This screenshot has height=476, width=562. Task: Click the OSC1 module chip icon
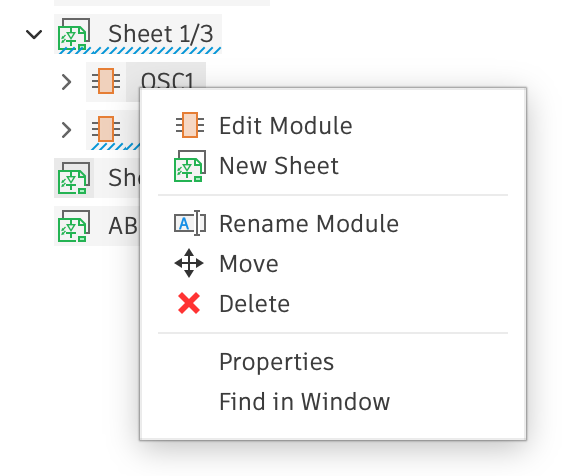[106, 81]
